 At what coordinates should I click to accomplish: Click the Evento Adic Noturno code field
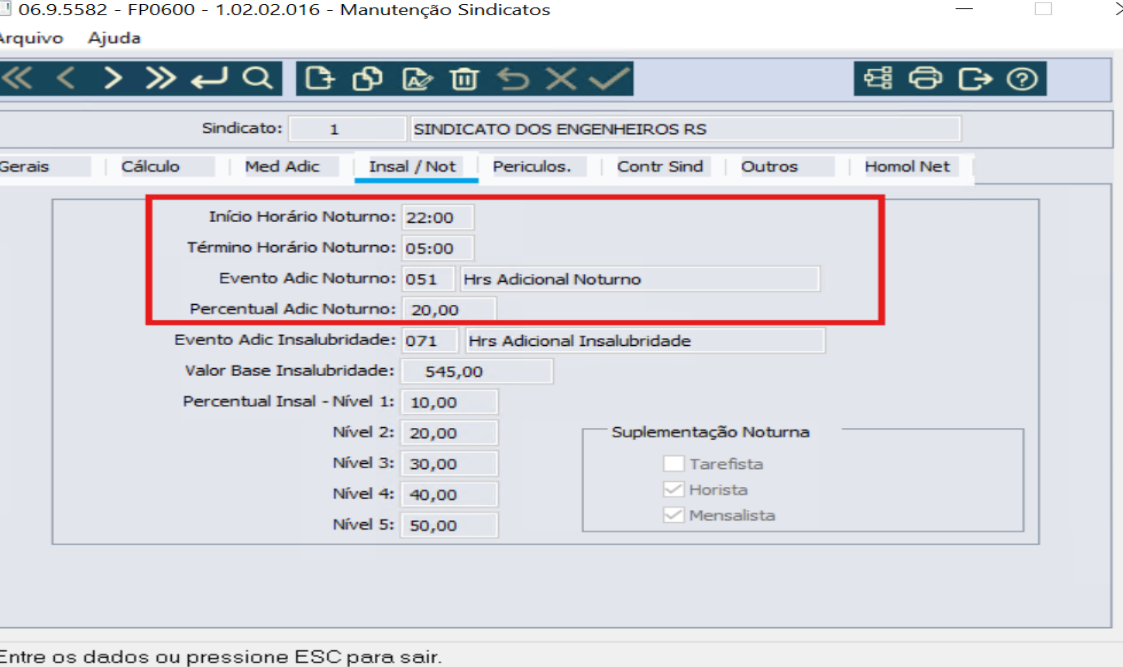tap(428, 279)
